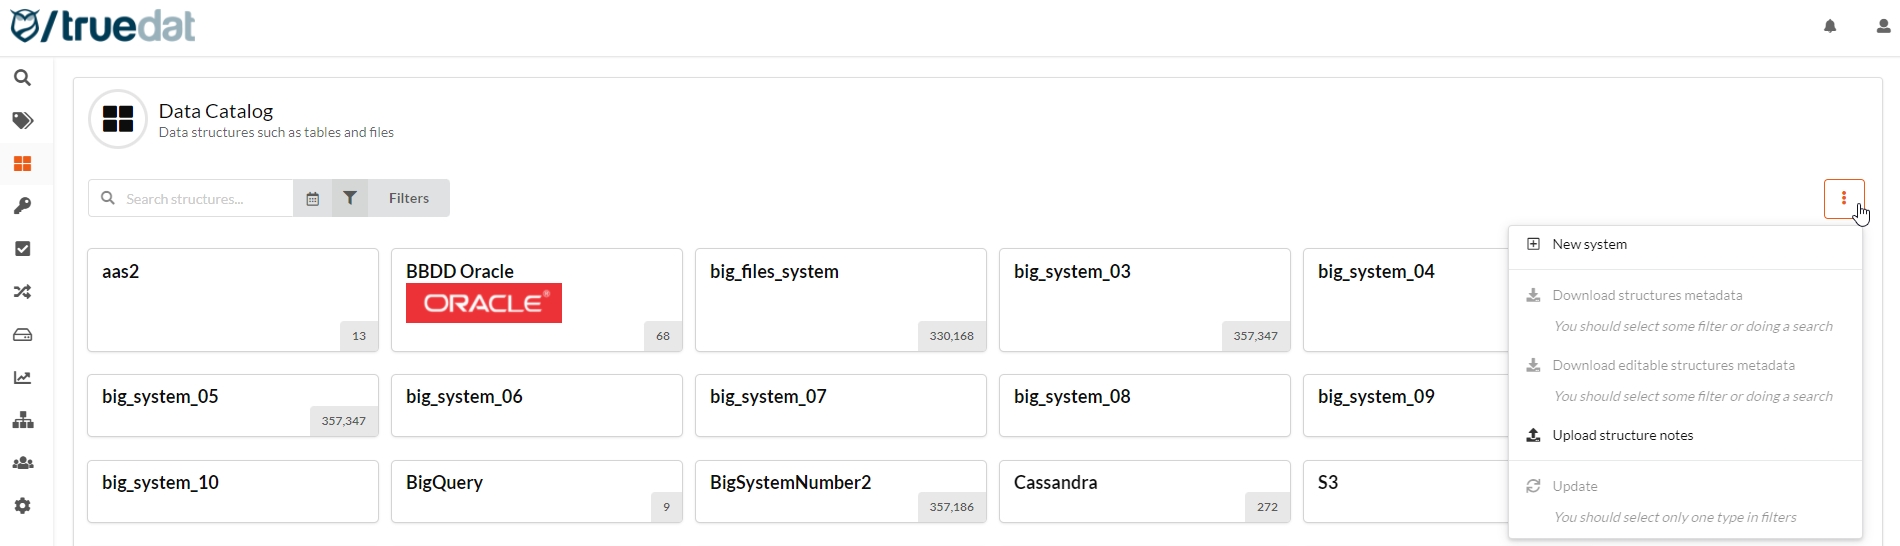Image resolution: width=1900 pixels, height=546 pixels.
Task: Open the users group sidebar icon
Action: click(x=22, y=463)
